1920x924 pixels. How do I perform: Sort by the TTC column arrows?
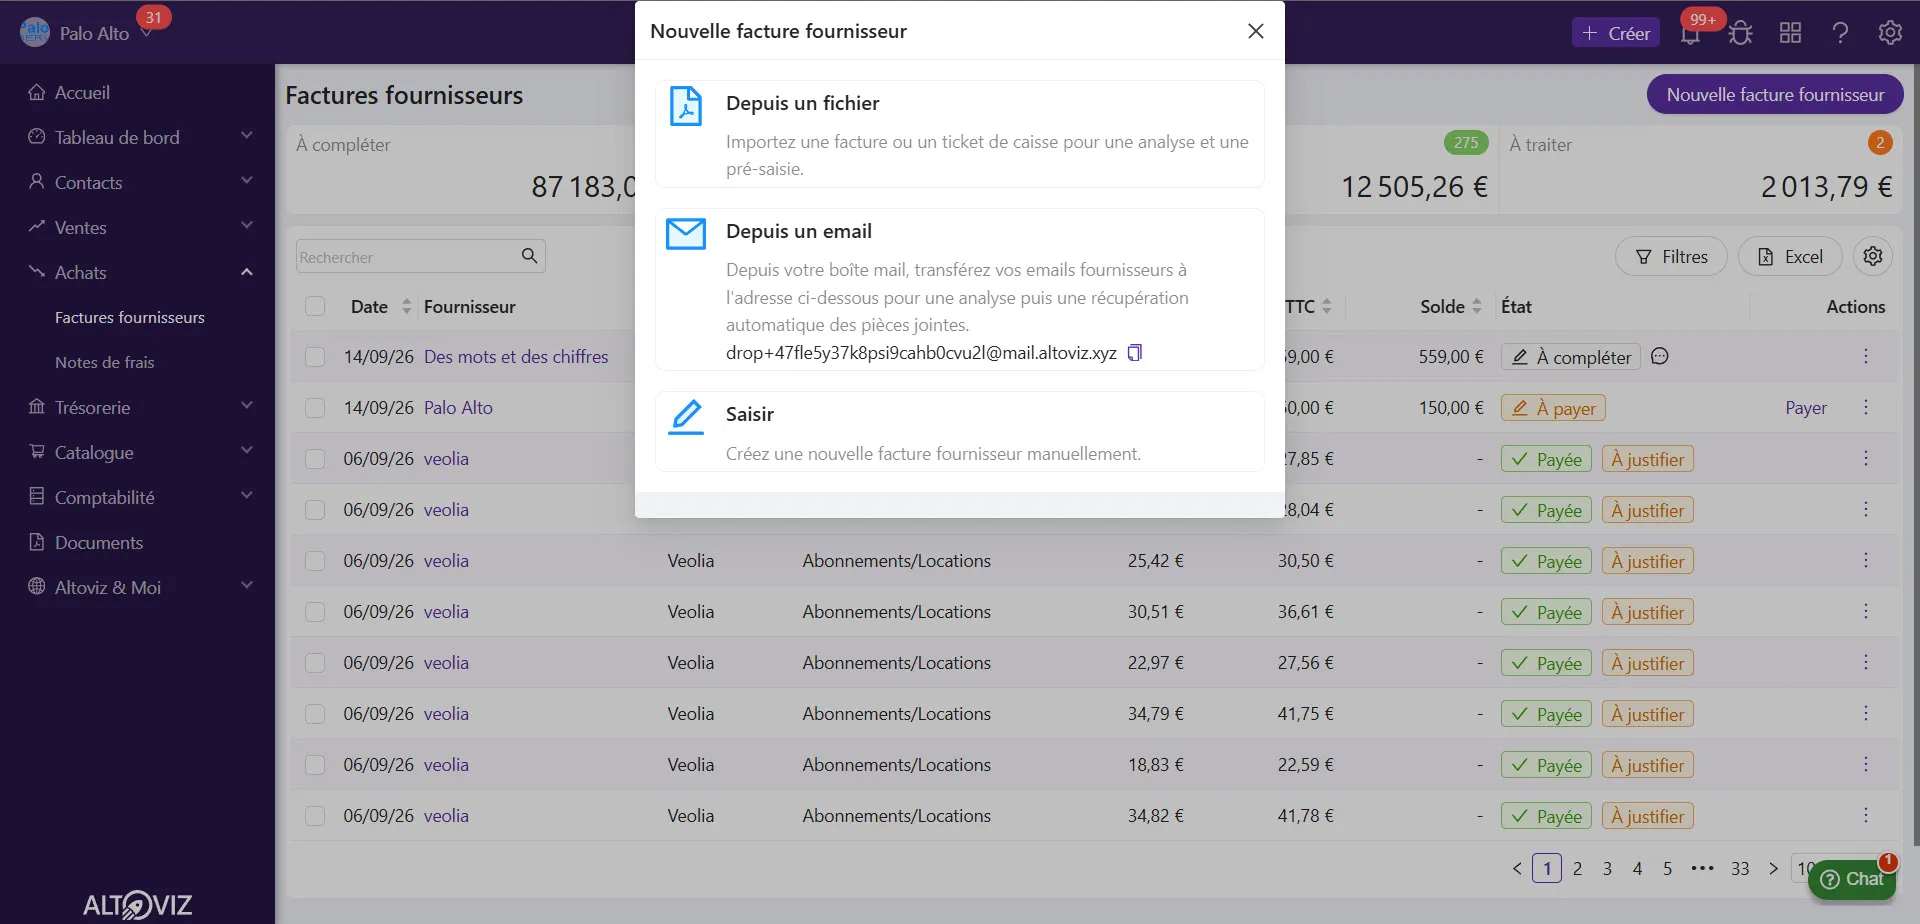coord(1327,307)
